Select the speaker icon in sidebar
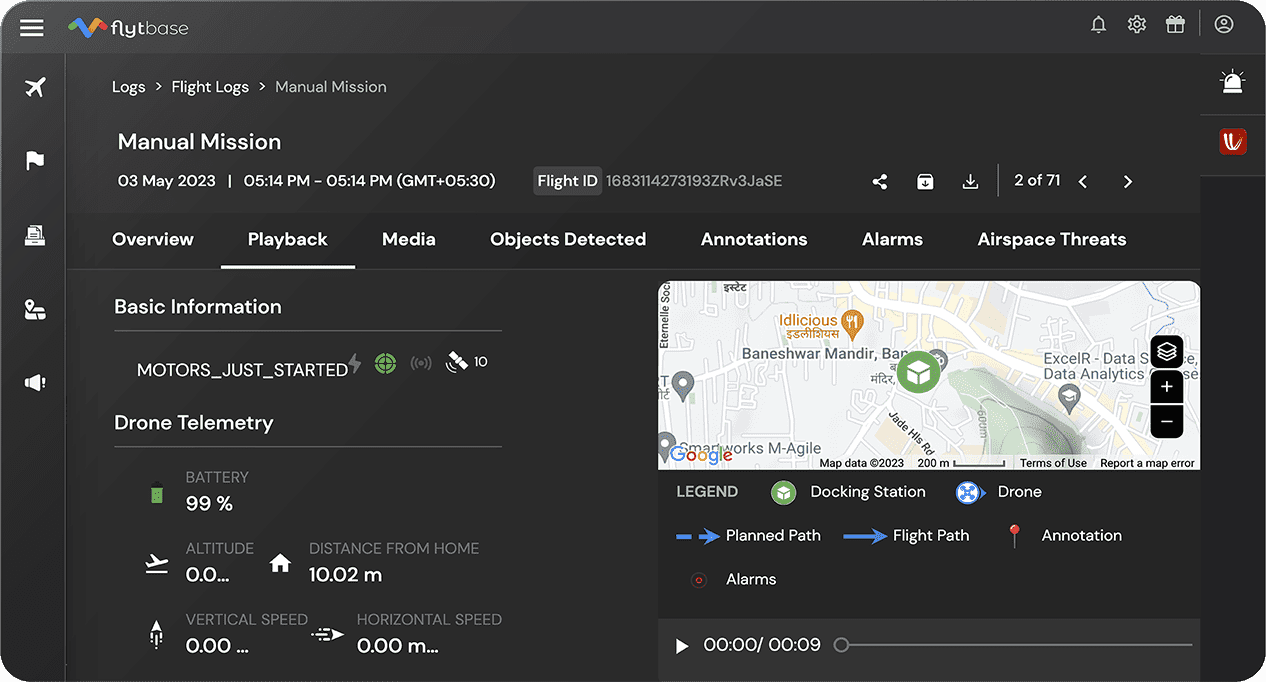The height and width of the screenshot is (682, 1266). [x=34, y=383]
